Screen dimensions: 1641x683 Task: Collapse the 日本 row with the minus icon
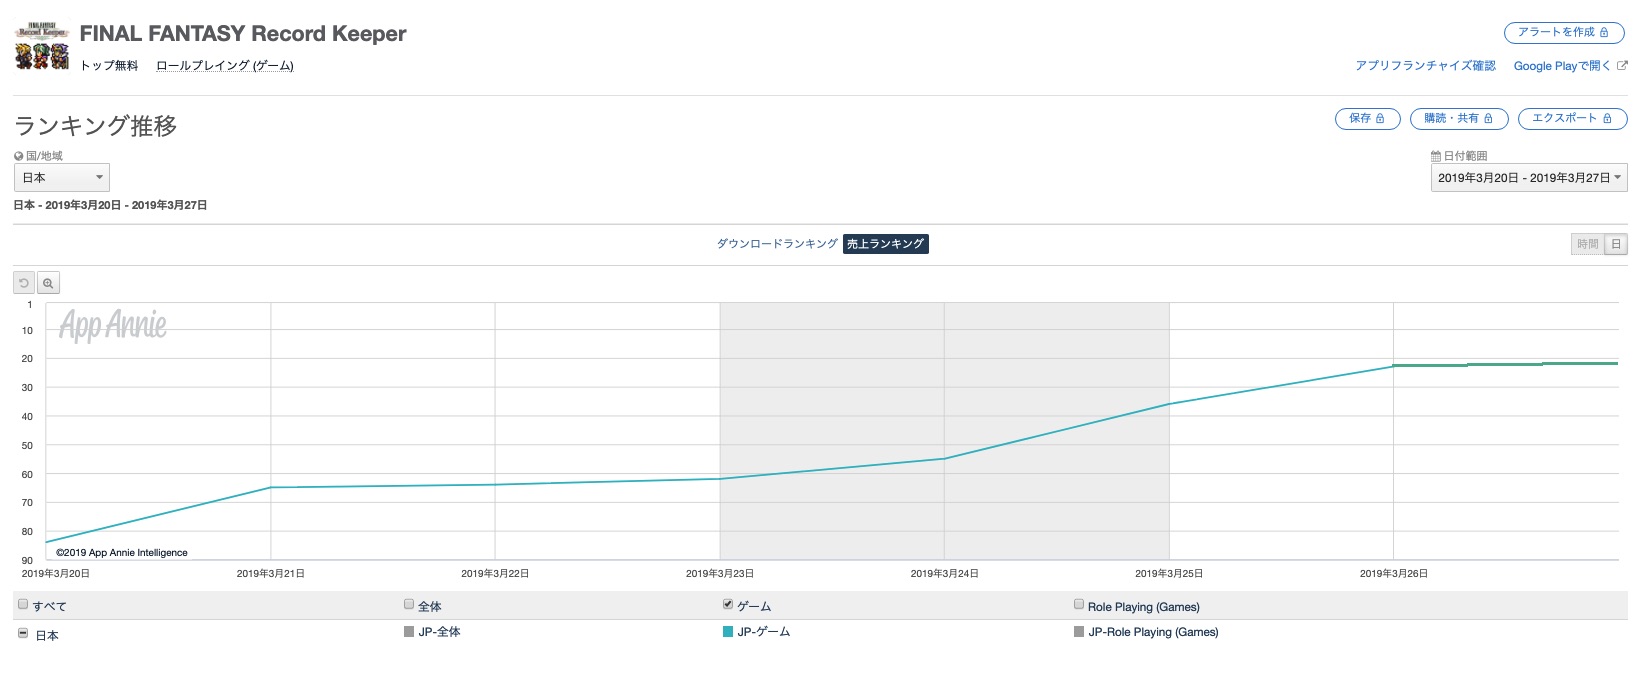[23, 634]
